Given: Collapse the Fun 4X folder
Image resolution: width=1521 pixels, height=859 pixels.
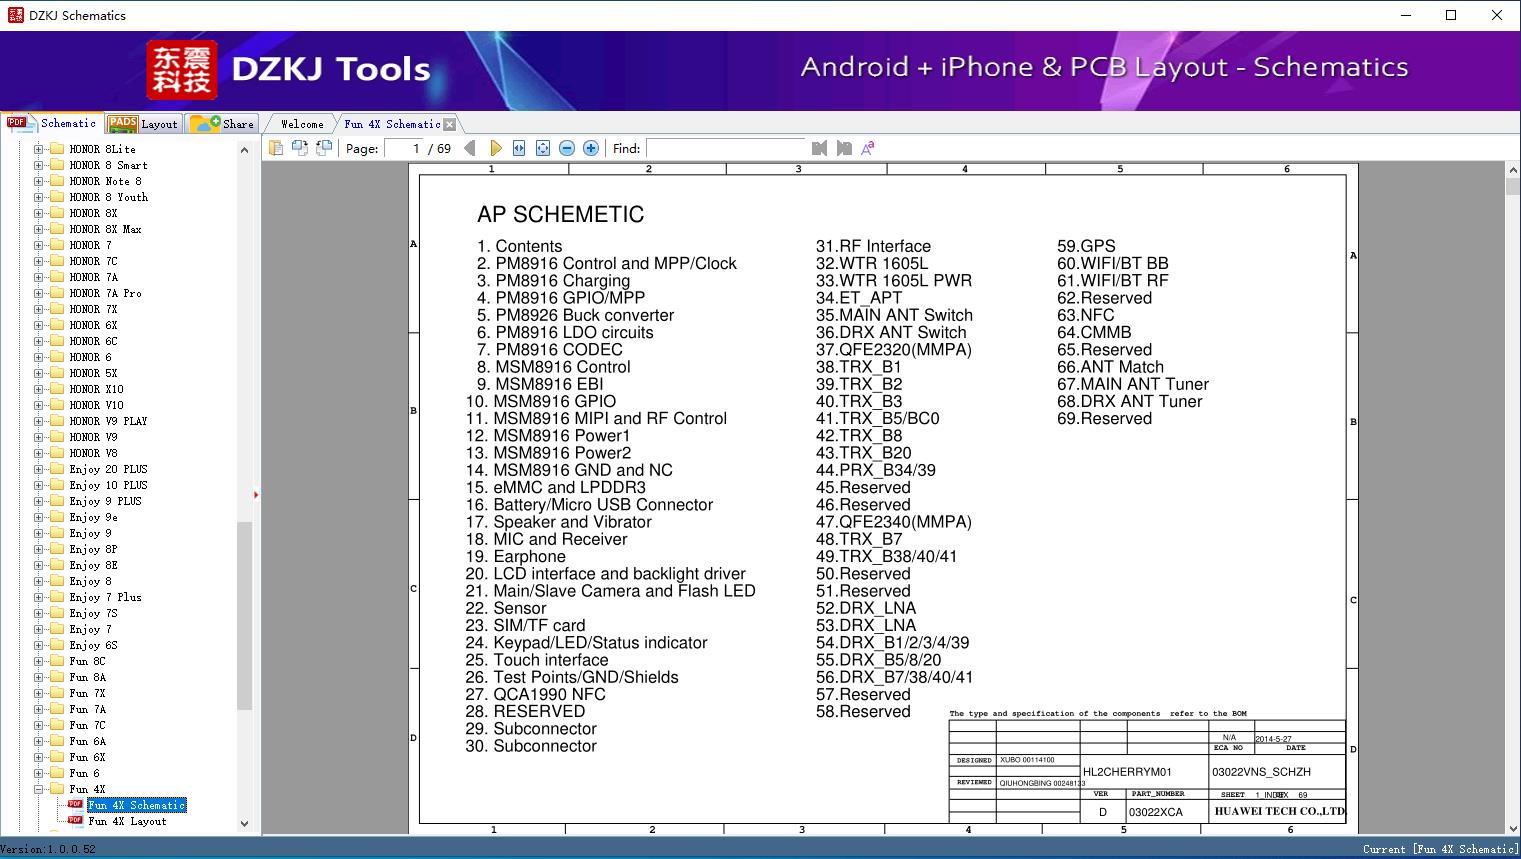Looking at the screenshot, I should 39,789.
